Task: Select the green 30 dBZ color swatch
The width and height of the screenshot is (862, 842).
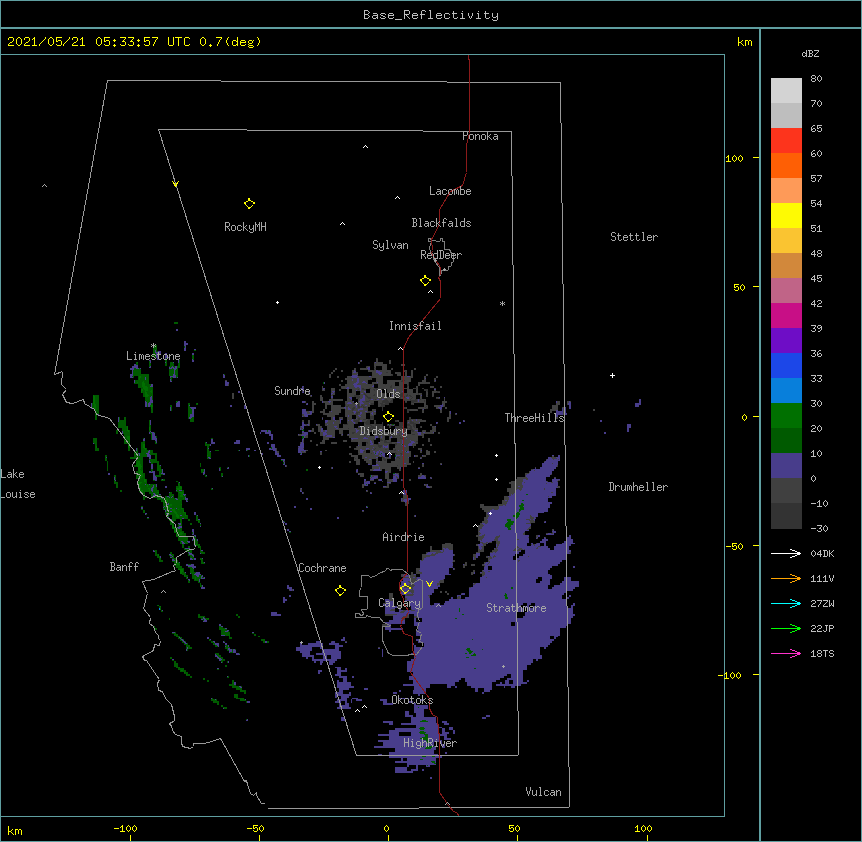Action: [x=786, y=416]
